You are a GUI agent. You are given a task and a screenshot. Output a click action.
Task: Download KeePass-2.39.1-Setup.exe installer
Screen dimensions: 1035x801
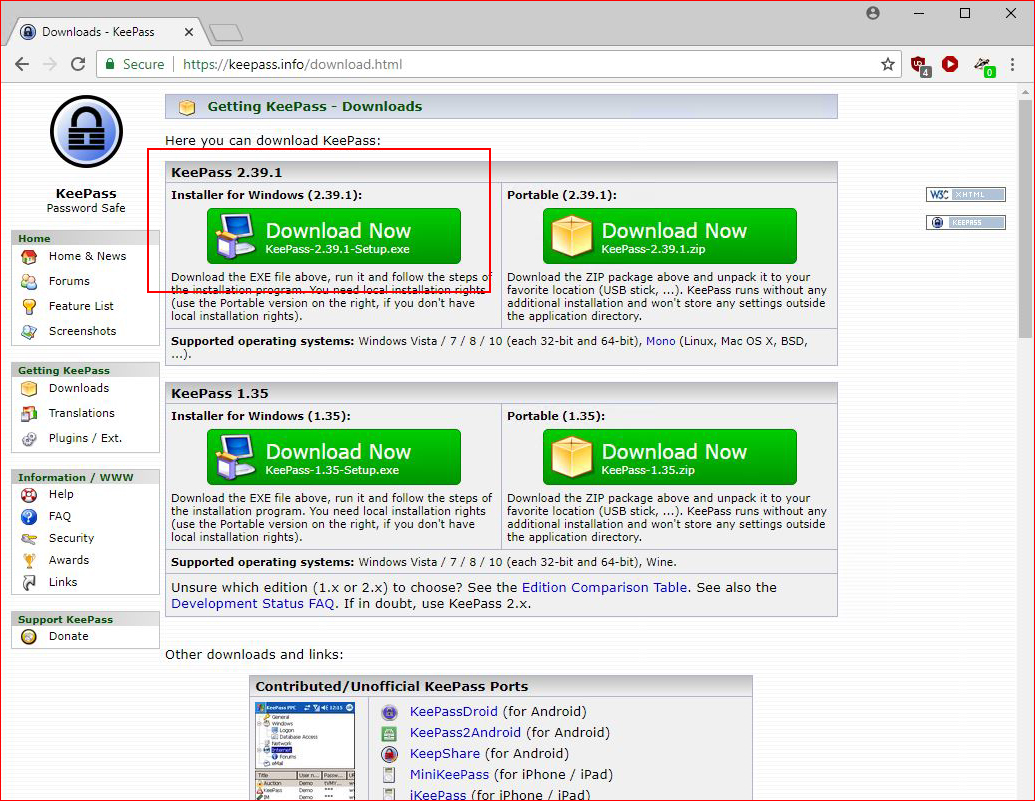[x=334, y=236]
